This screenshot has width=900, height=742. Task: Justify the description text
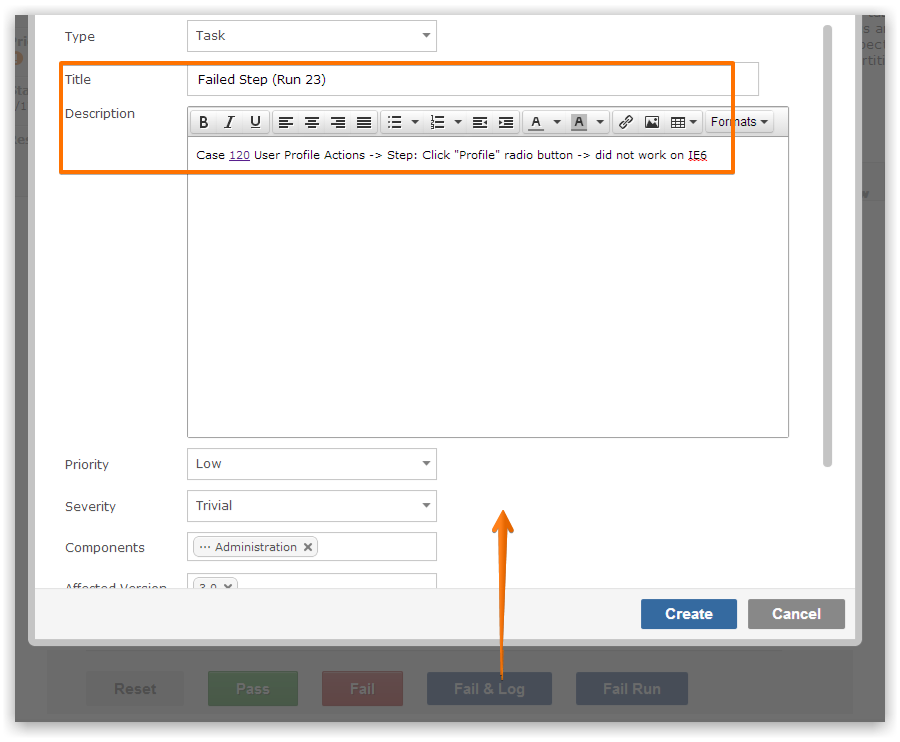(x=364, y=122)
